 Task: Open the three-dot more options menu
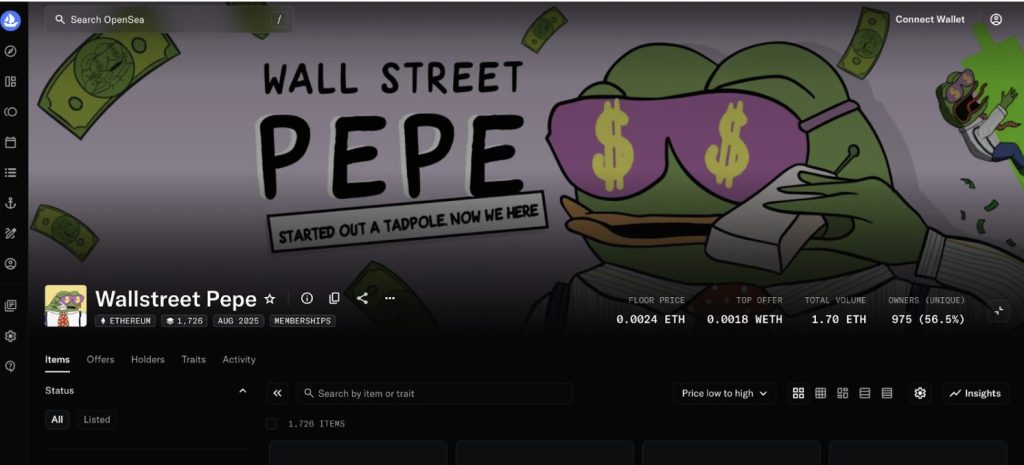point(390,298)
